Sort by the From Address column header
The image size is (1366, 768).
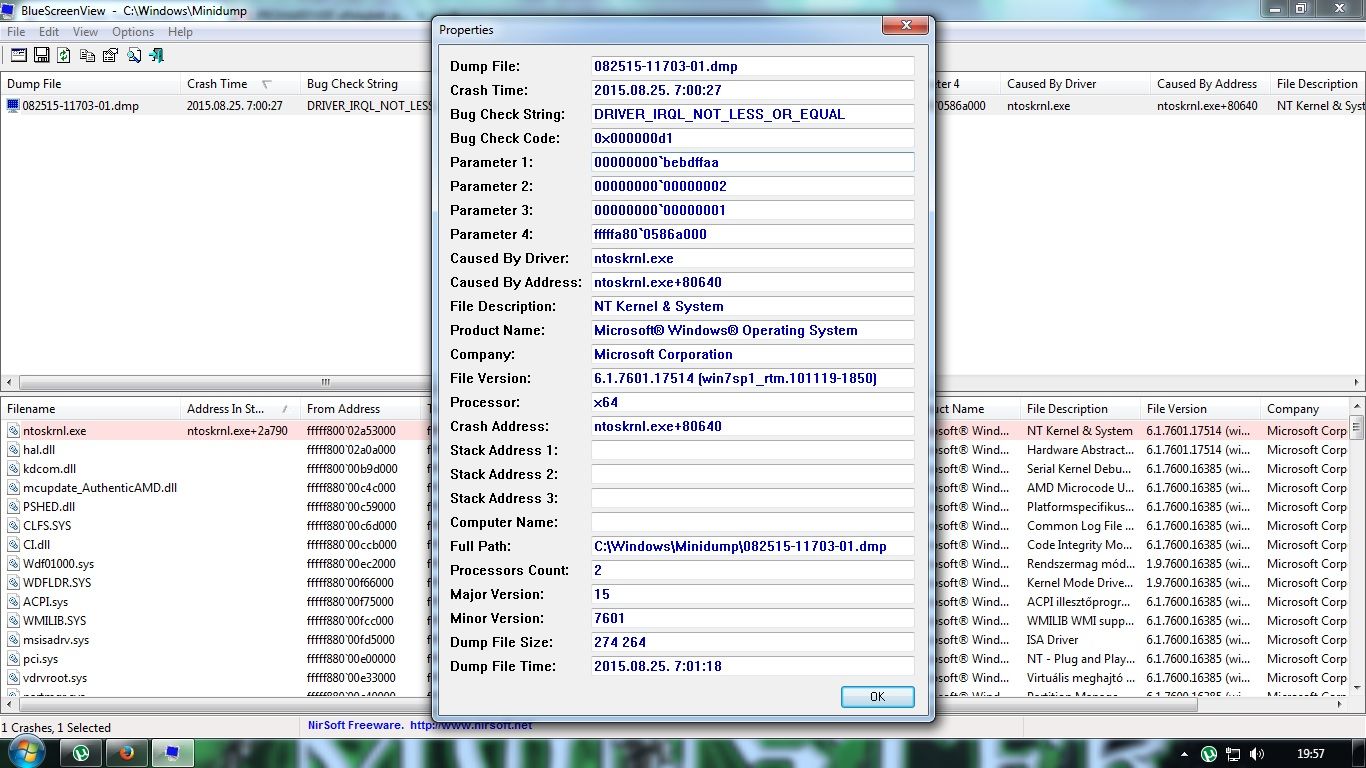pyautogui.click(x=360, y=409)
